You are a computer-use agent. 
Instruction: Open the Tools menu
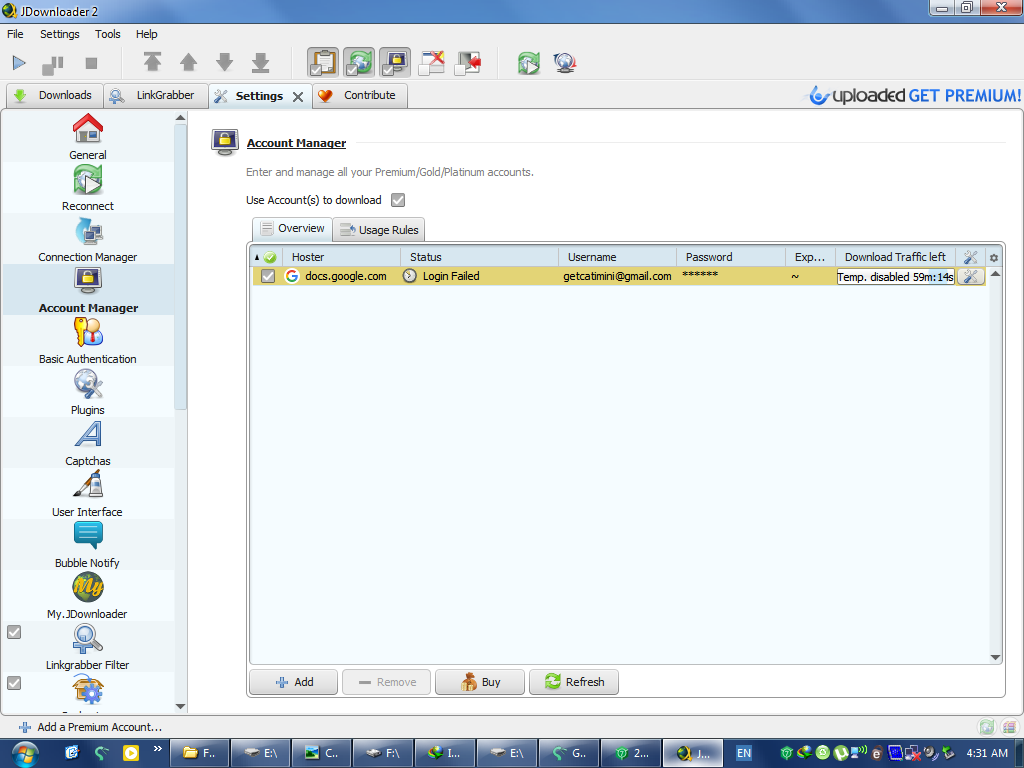[x=107, y=34]
